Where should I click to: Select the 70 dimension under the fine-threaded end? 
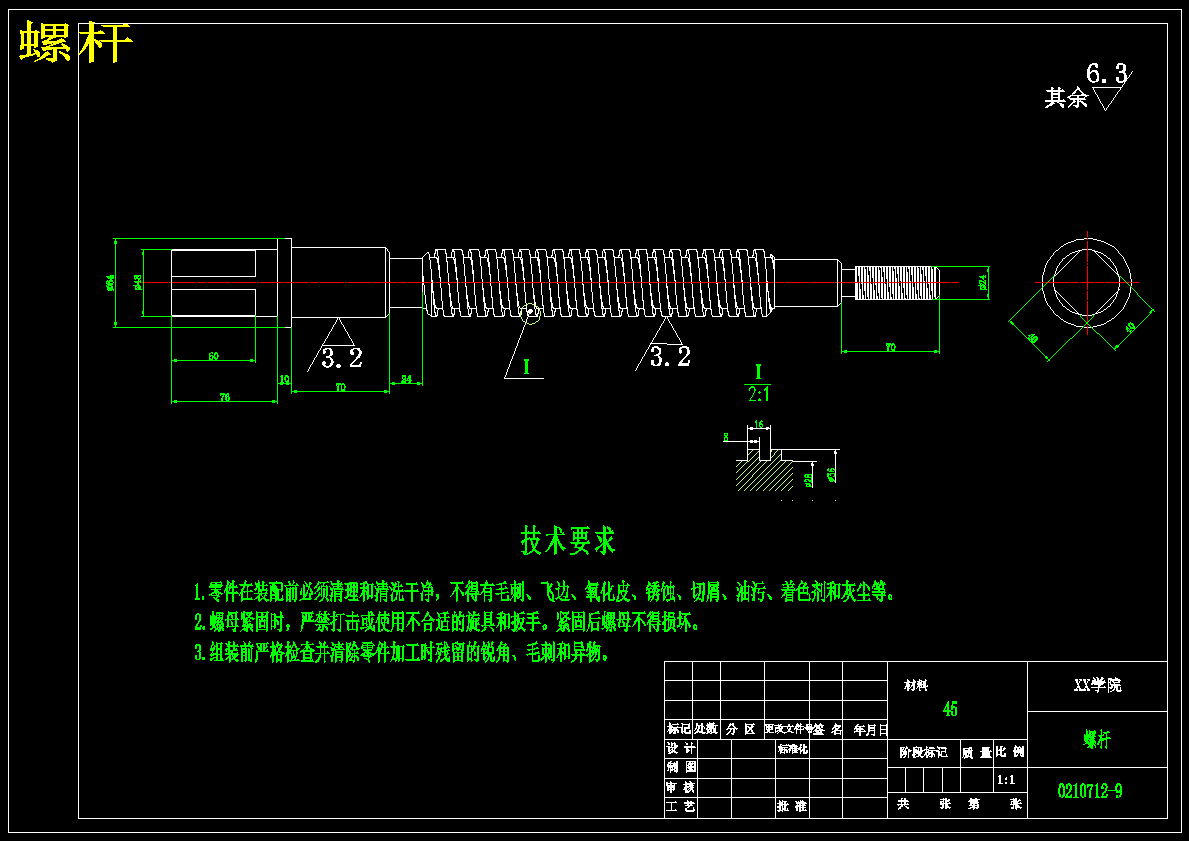pyautogui.click(x=890, y=347)
